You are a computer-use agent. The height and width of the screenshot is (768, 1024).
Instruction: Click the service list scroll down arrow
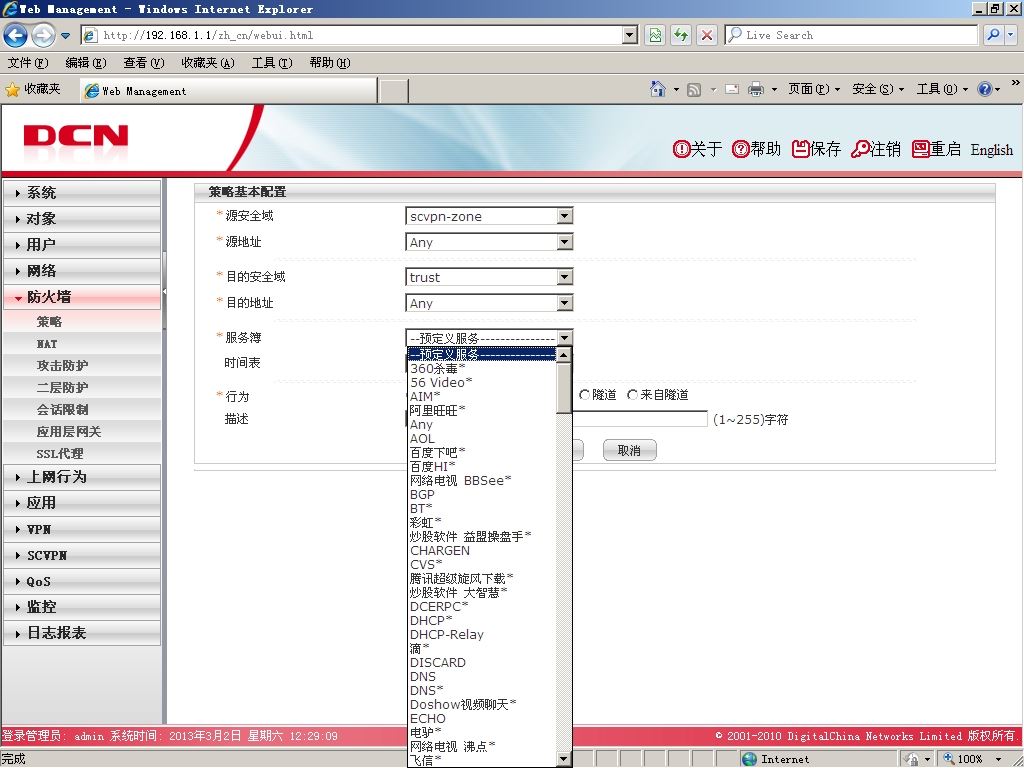pos(564,759)
